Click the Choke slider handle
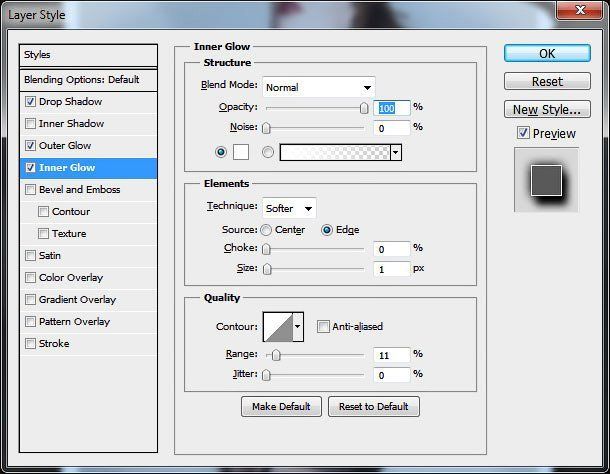 click(266, 249)
